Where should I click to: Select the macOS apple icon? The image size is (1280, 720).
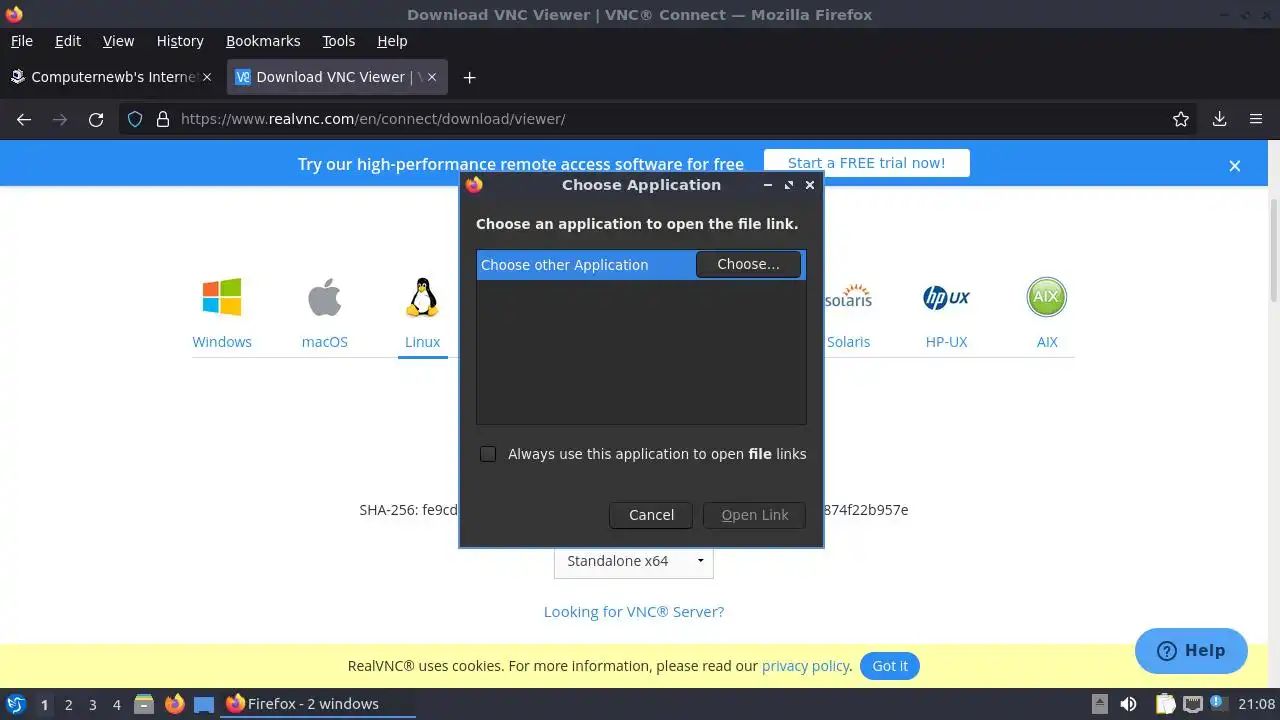tap(325, 297)
